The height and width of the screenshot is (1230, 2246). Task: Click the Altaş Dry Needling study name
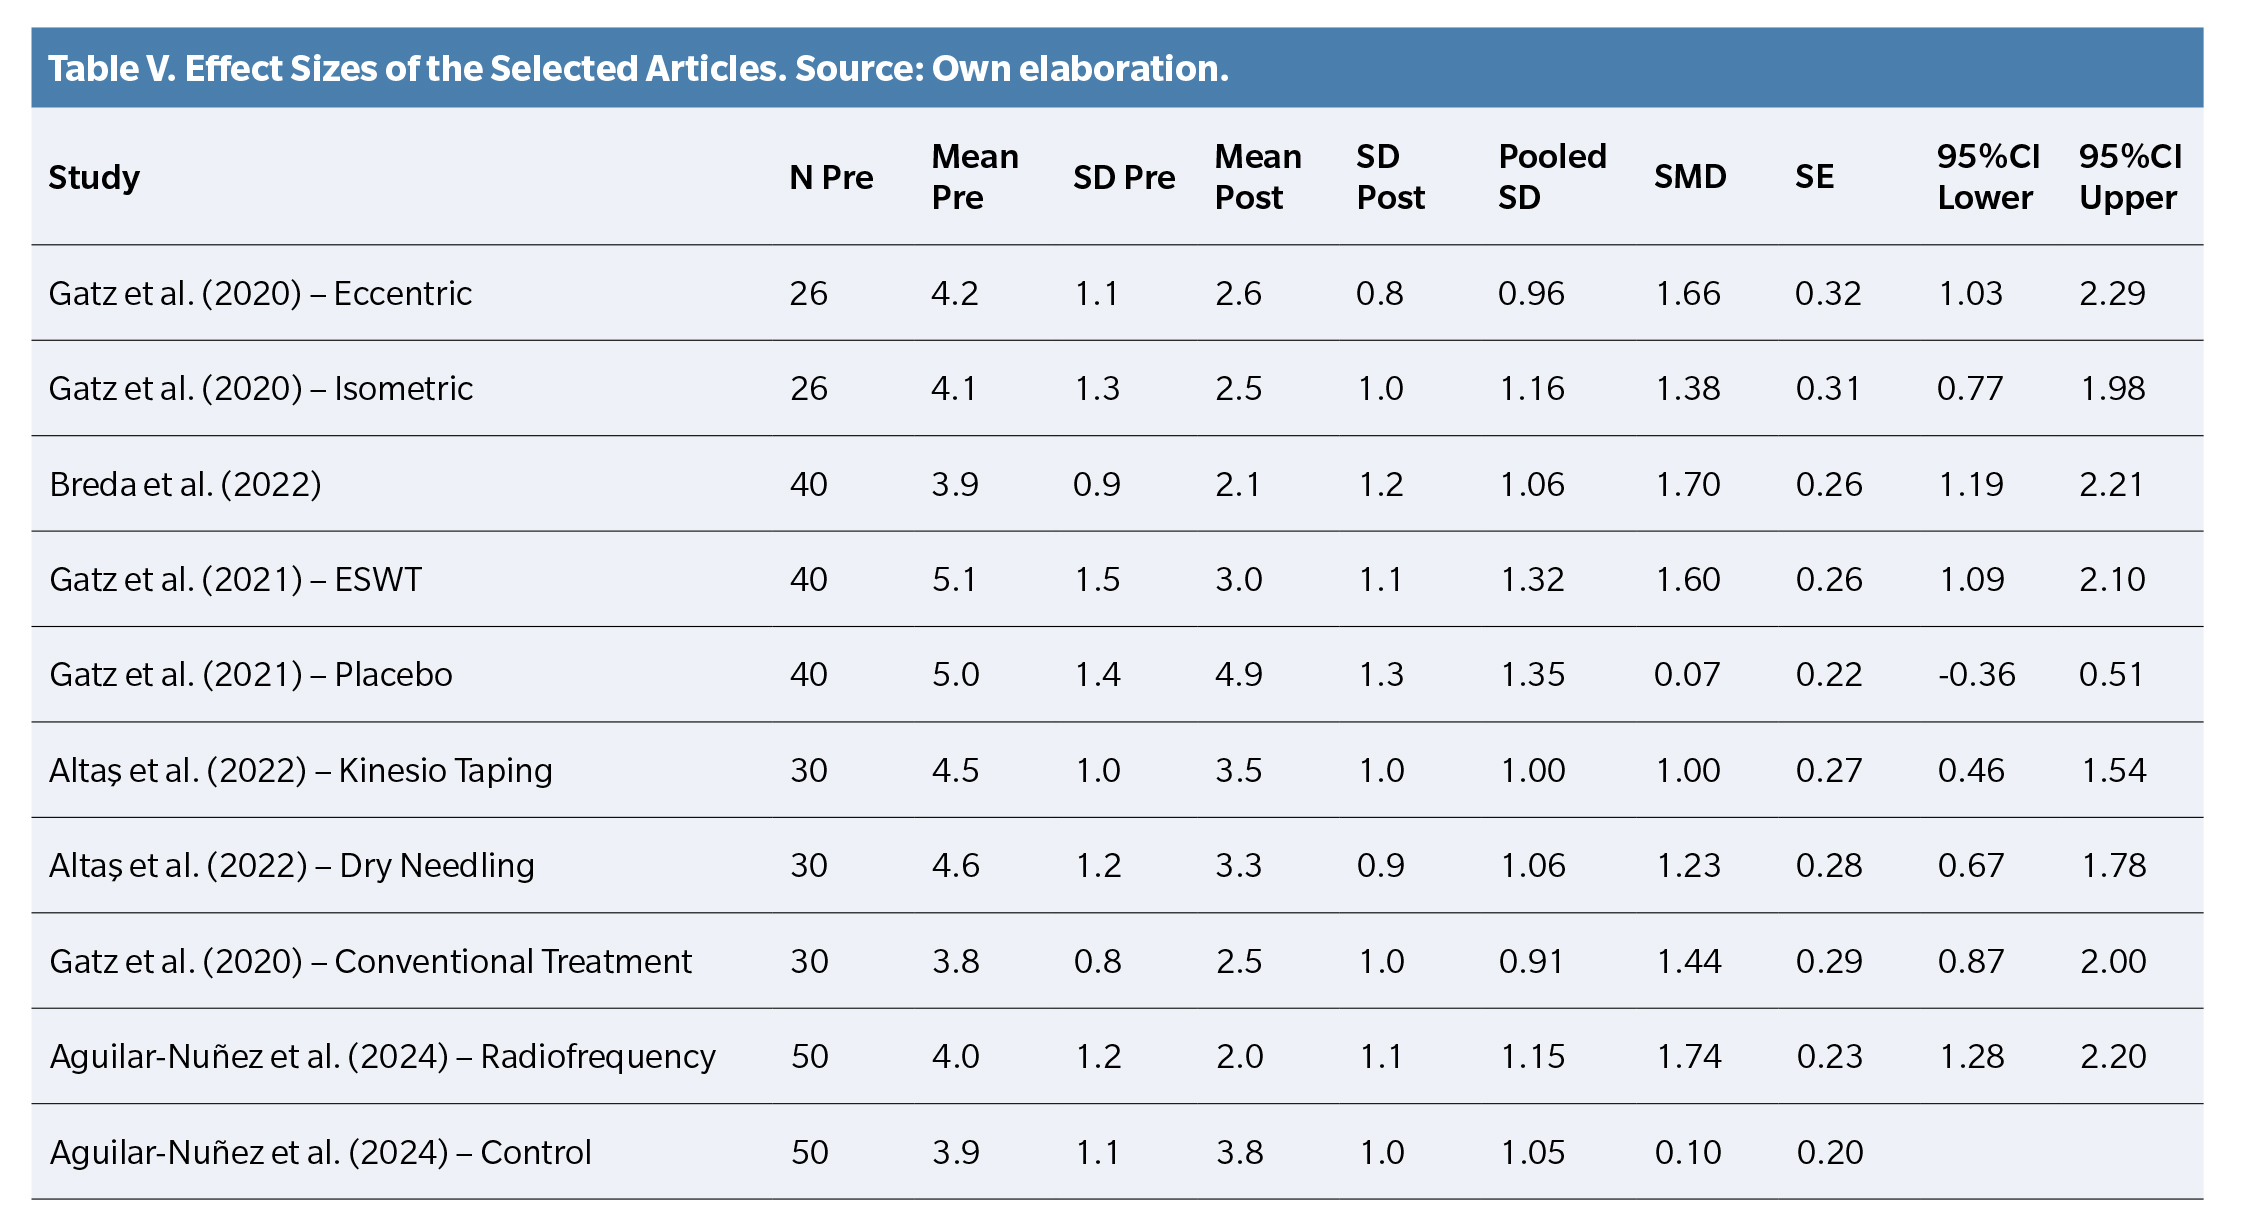pos(292,865)
